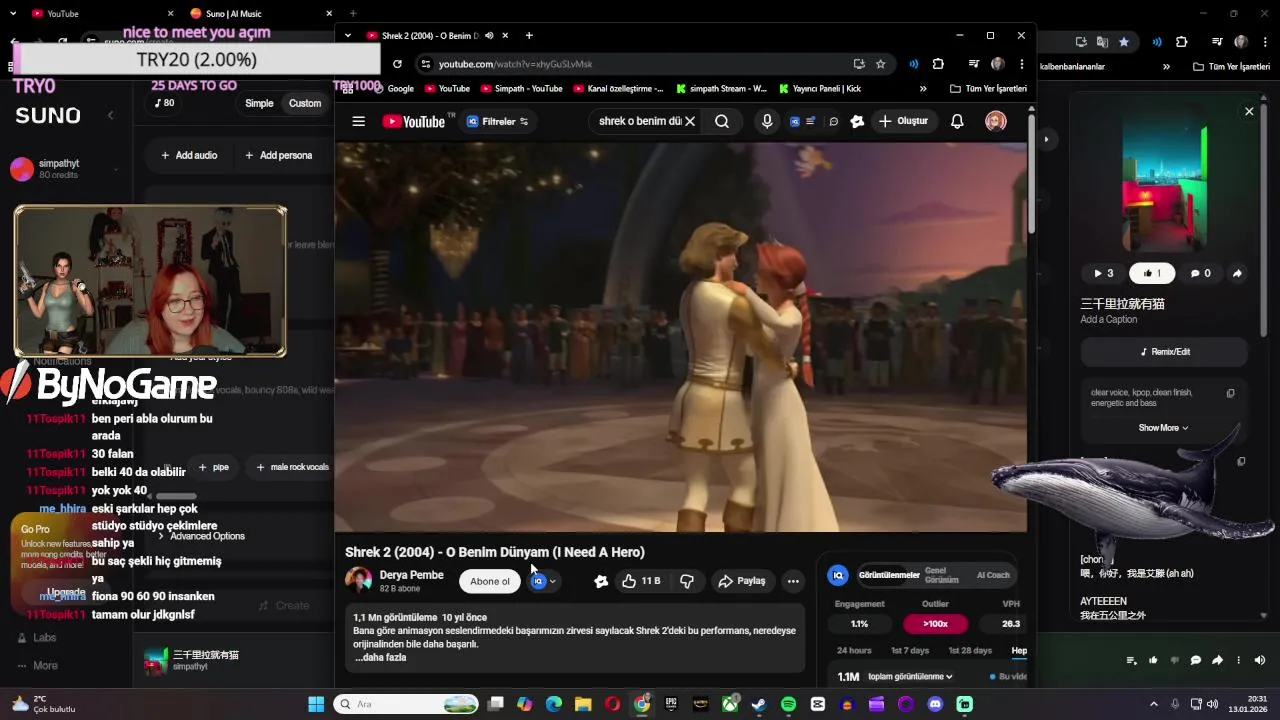Click Add persona in Suno
The width and height of the screenshot is (1280, 720).
coord(278,155)
